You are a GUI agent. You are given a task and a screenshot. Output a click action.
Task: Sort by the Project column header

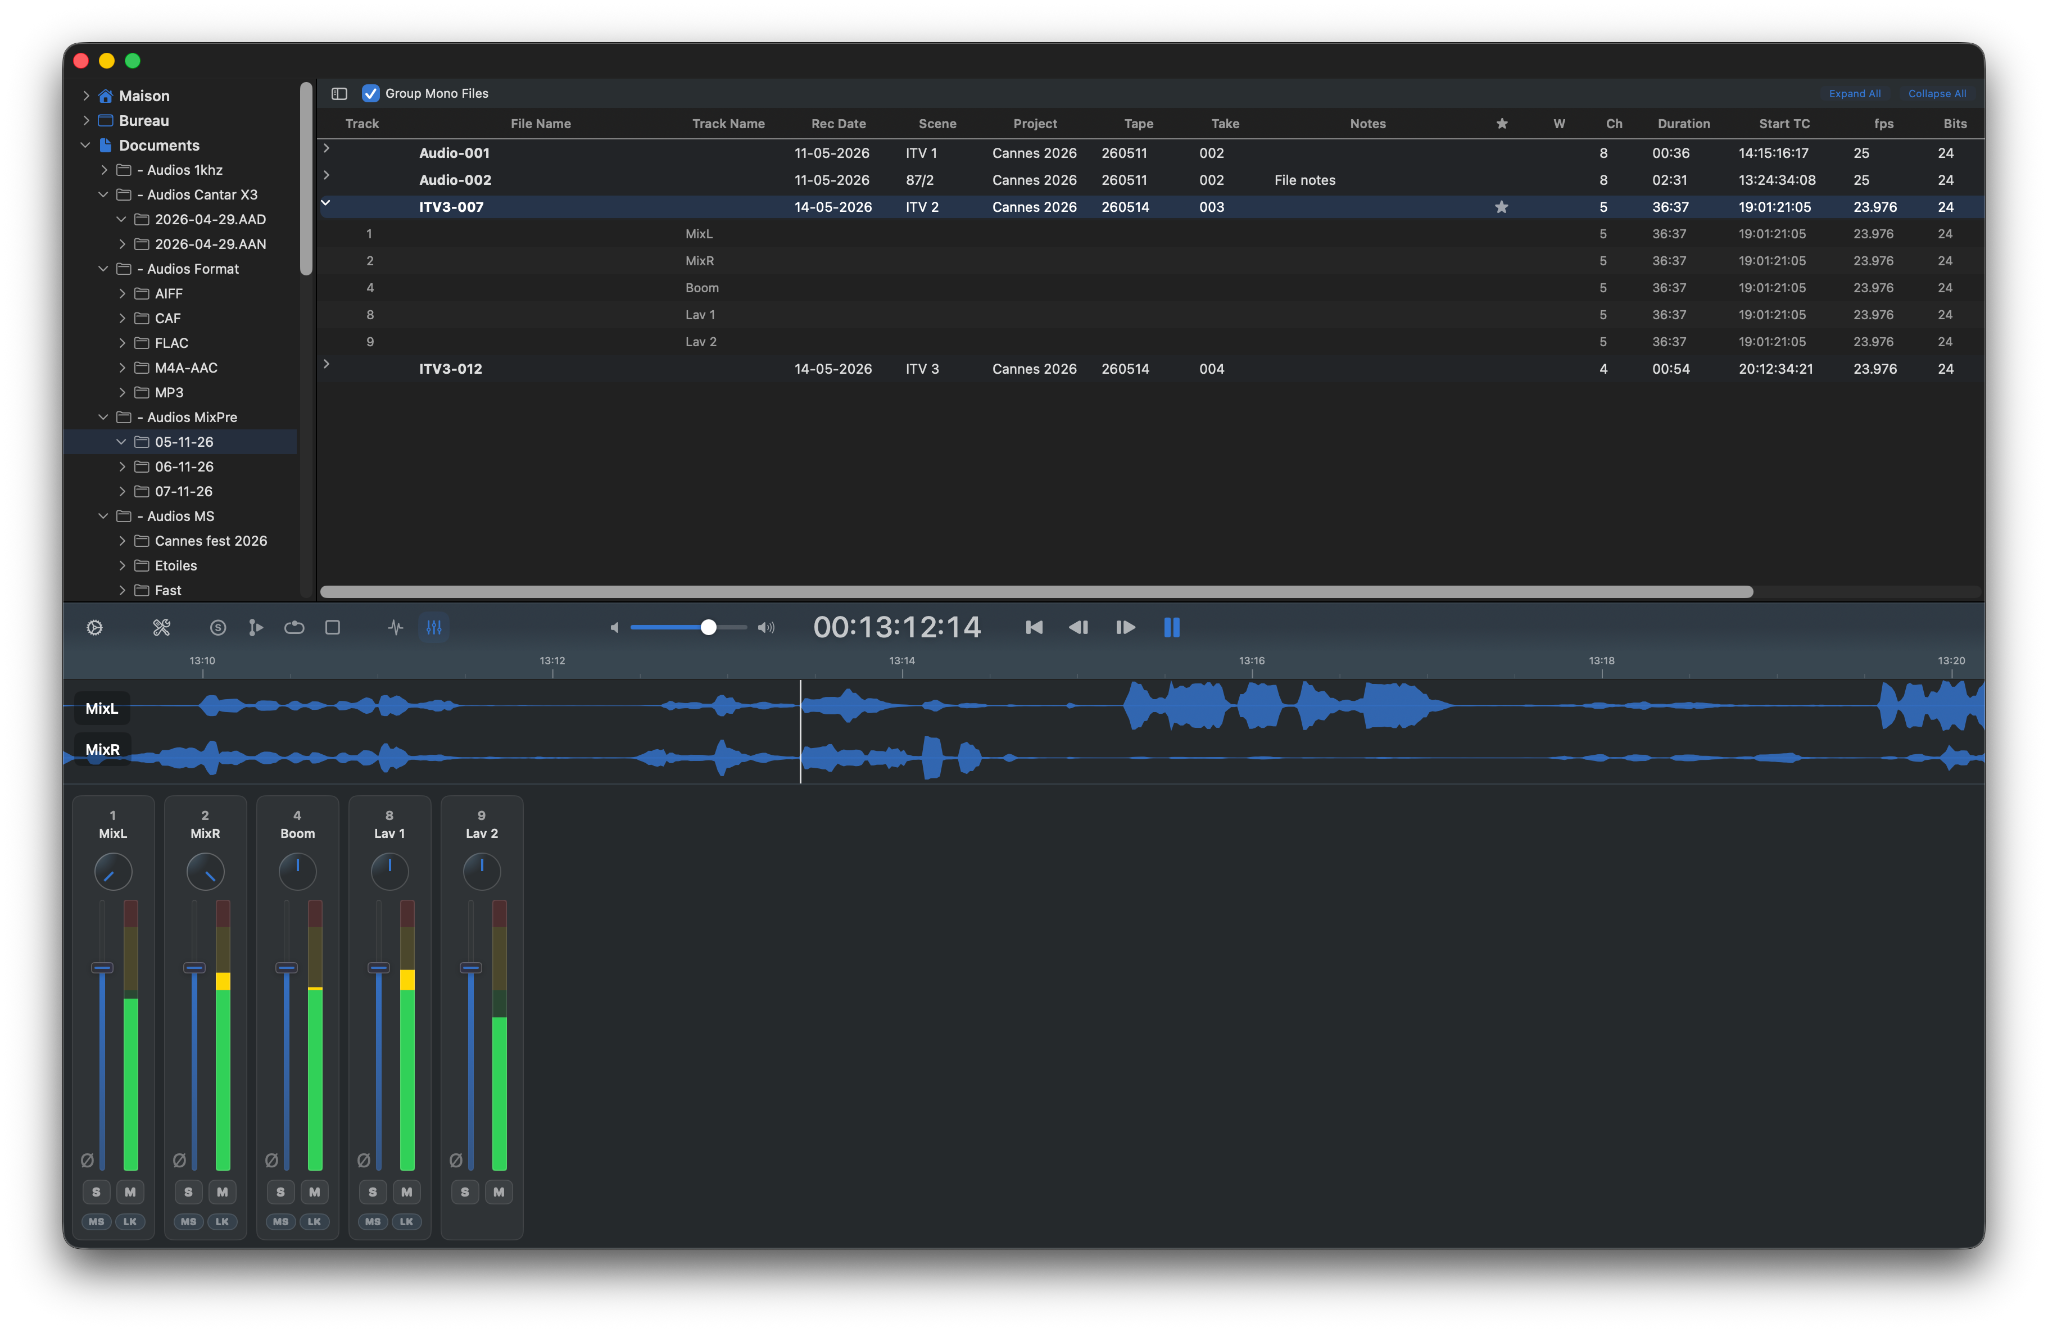point(1035,124)
